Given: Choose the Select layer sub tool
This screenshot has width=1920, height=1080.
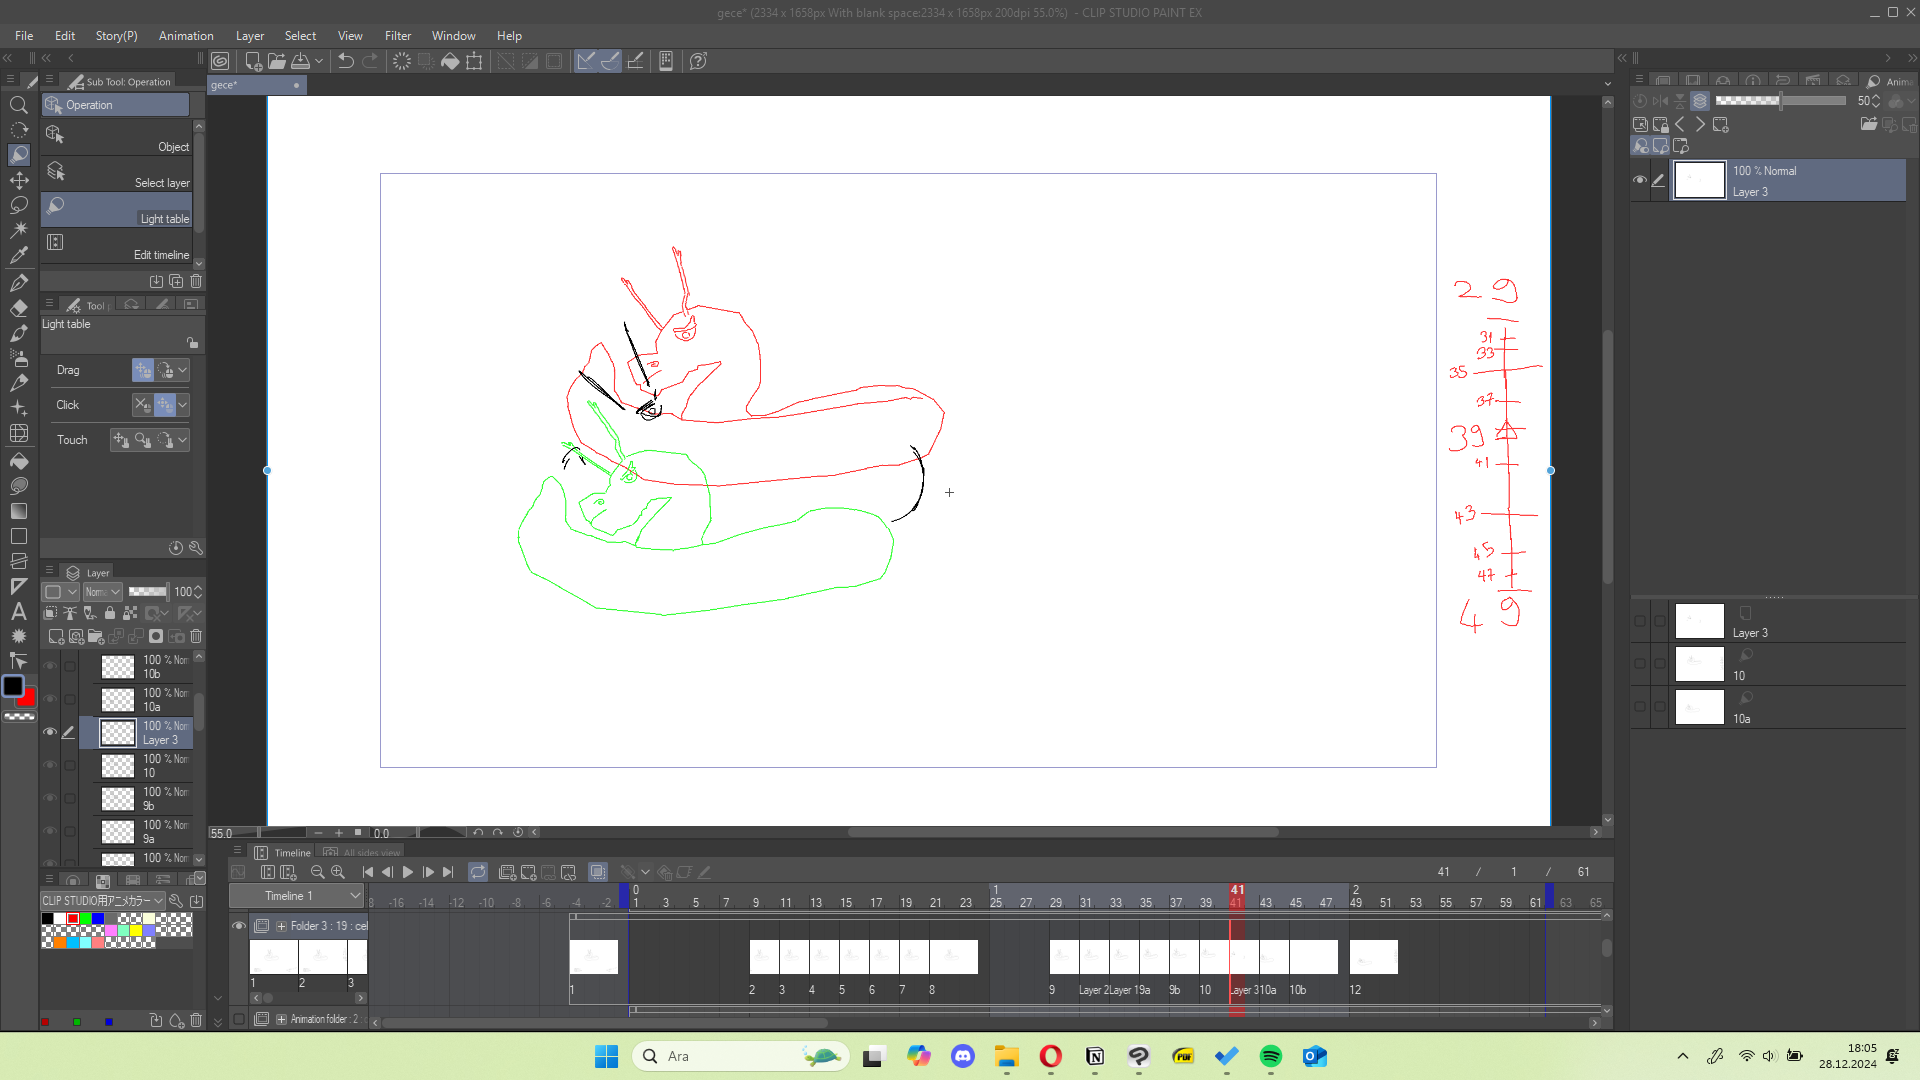Looking at the screenshot, I should point(117,174).
